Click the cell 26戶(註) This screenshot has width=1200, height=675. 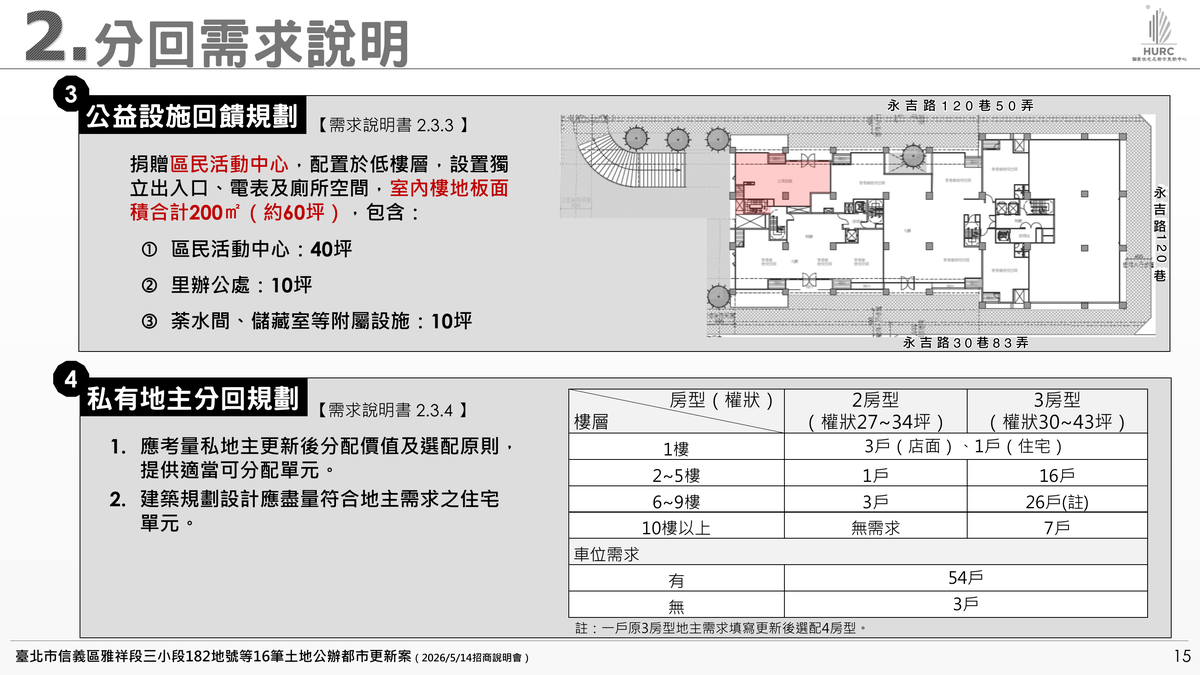coord(1057,501)
